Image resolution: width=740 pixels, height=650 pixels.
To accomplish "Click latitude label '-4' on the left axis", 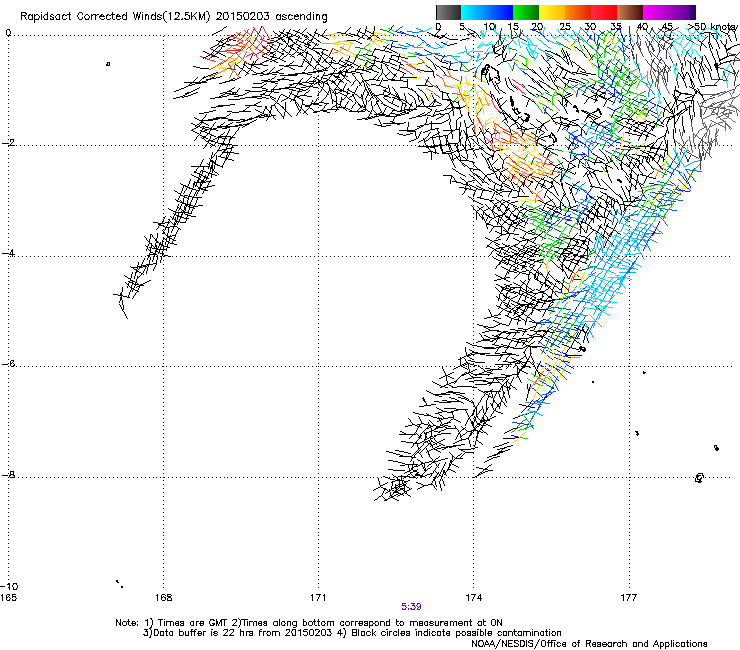I will click(x=8, y=253).
